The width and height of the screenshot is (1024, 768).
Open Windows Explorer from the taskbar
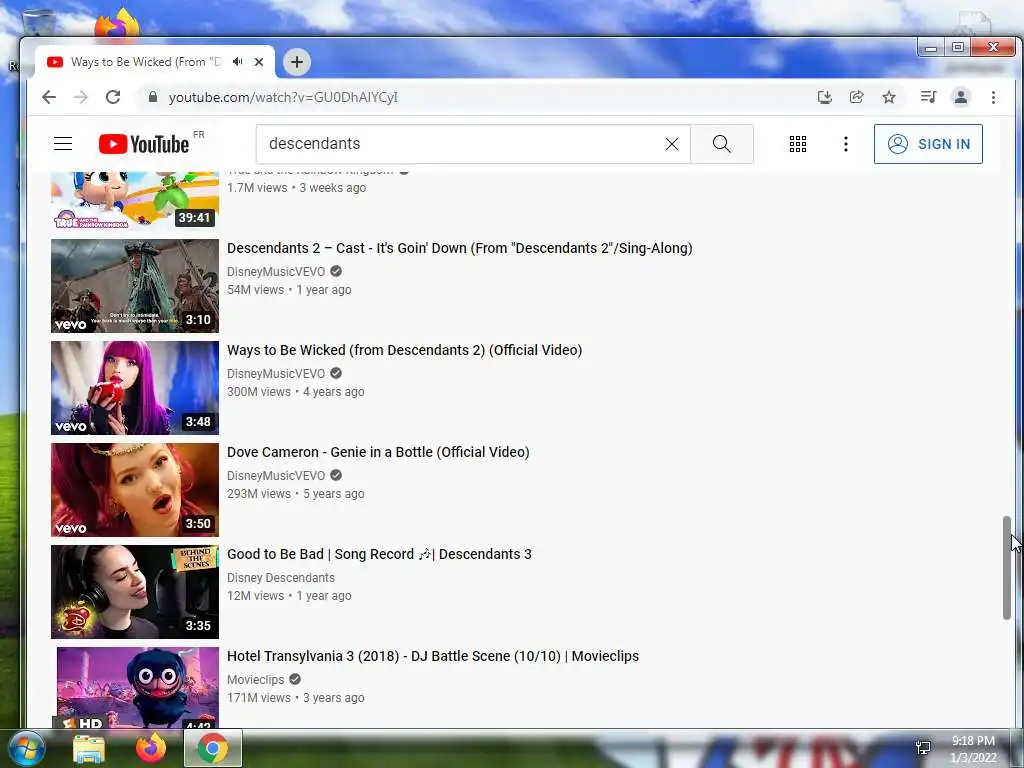coord(89,748)
